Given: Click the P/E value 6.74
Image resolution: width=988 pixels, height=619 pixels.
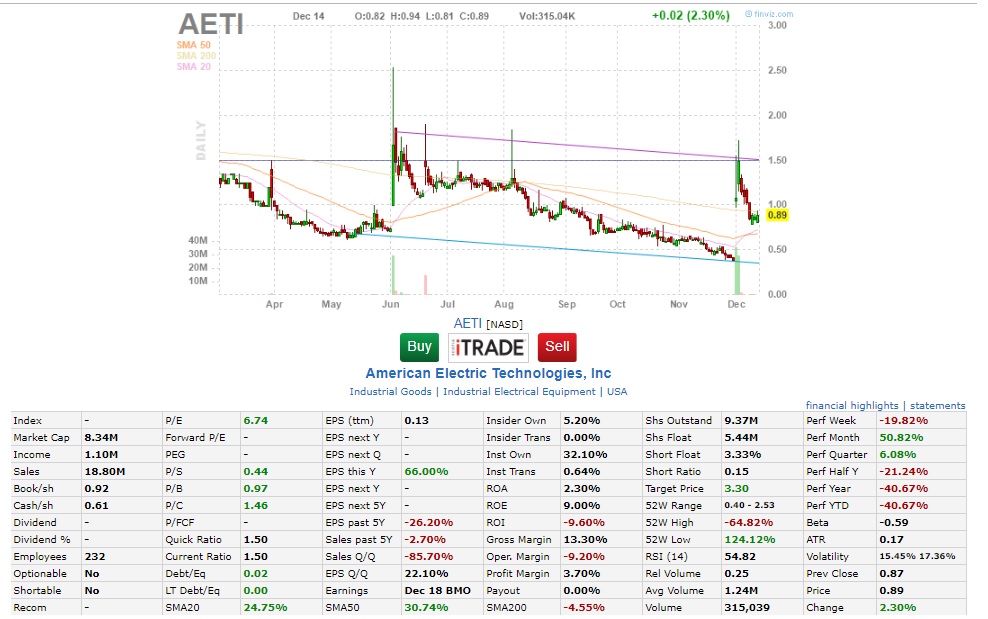Looking at the screenshot, I should pyautogui.click(x=256, y=420).
